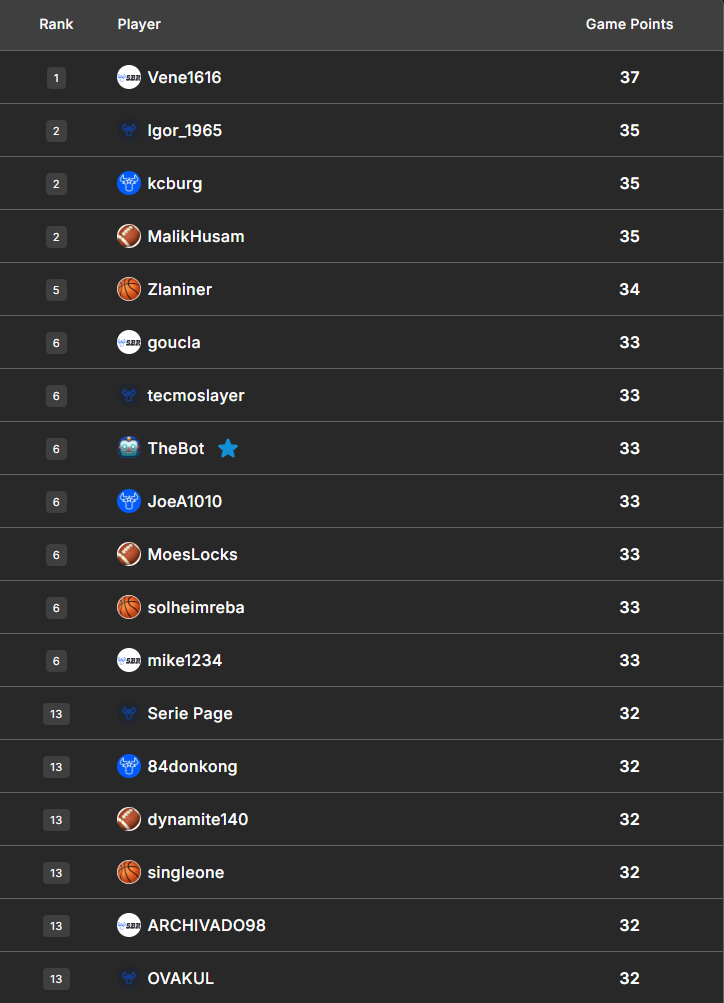Open player profile Igor_1965
This screenshot has width=724, height=1003.
click(185, 130)
